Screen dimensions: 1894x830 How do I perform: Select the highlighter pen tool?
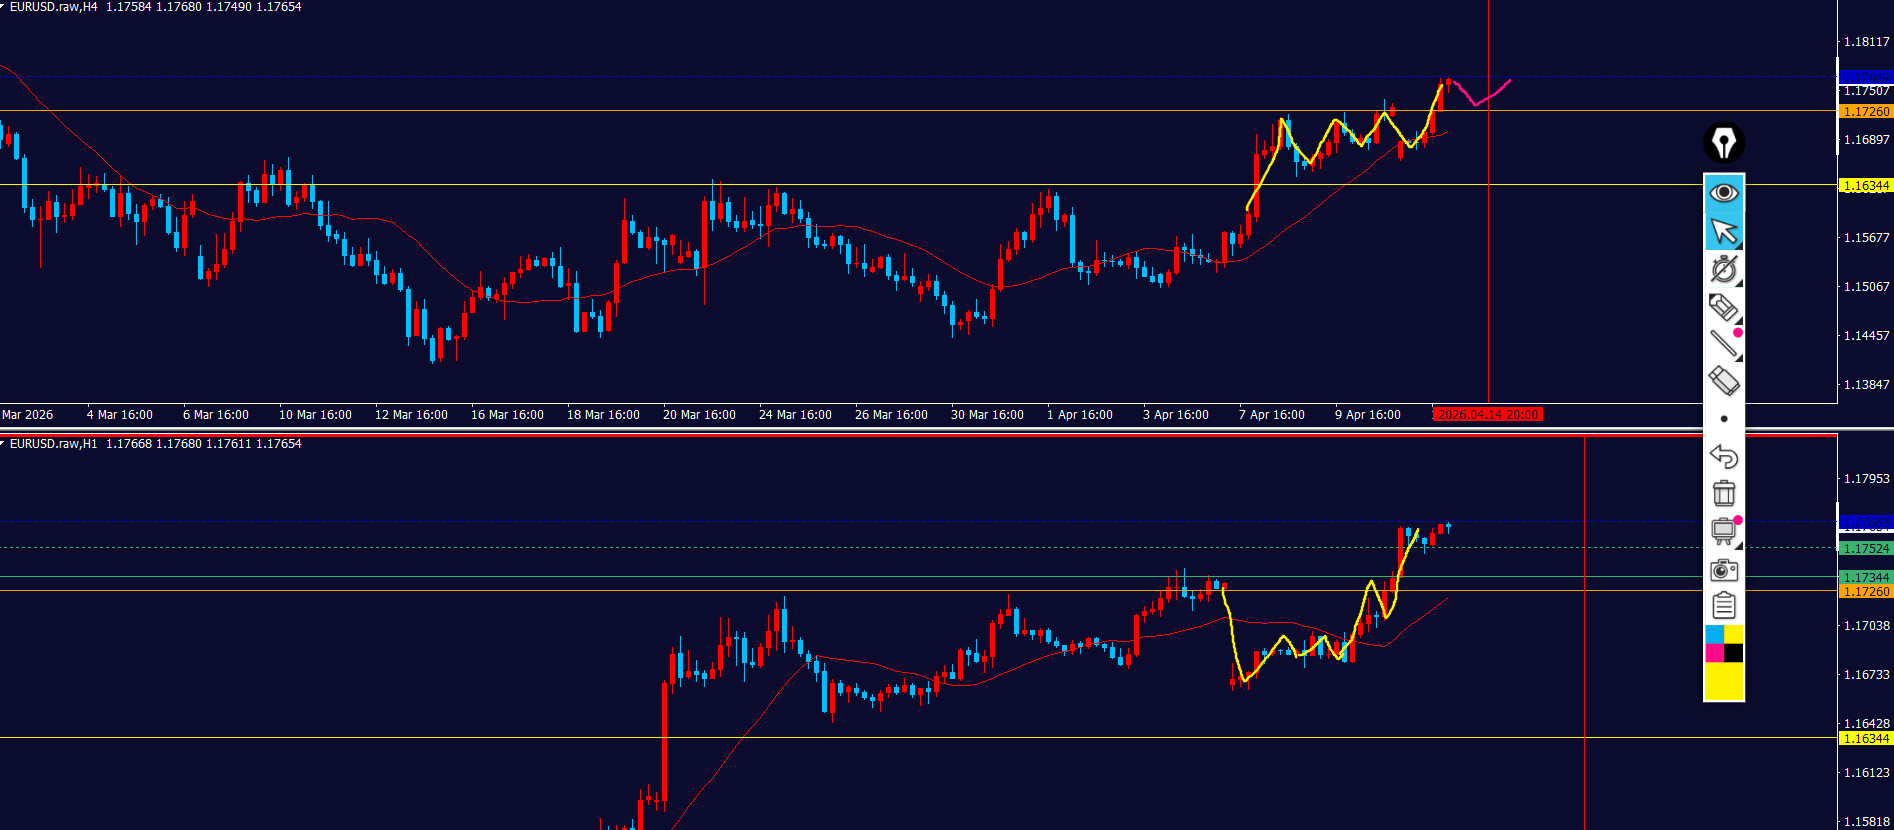1722,307
